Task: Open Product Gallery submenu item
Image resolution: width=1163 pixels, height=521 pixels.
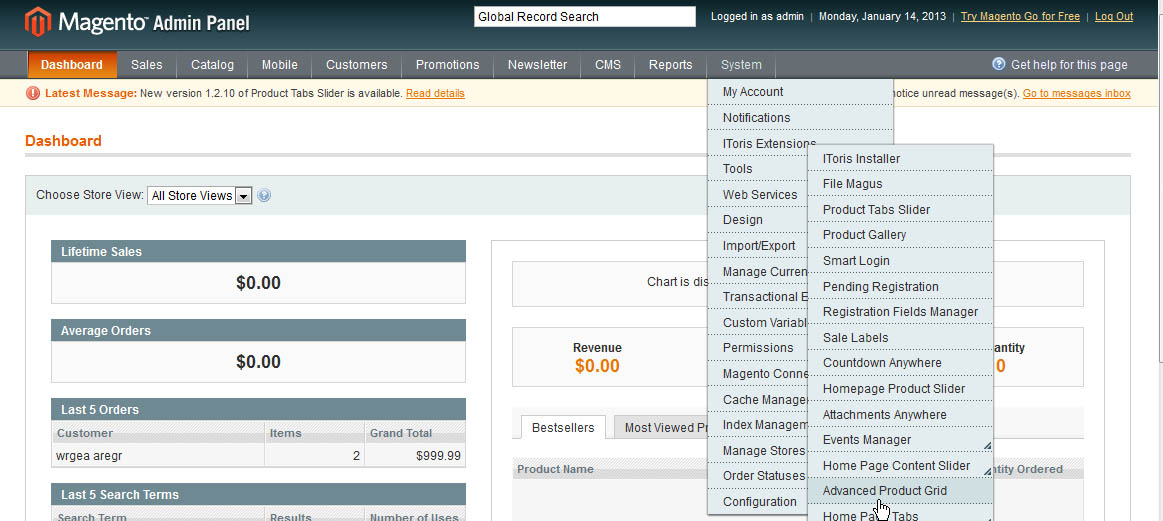Action: click(x=900, y=235)
